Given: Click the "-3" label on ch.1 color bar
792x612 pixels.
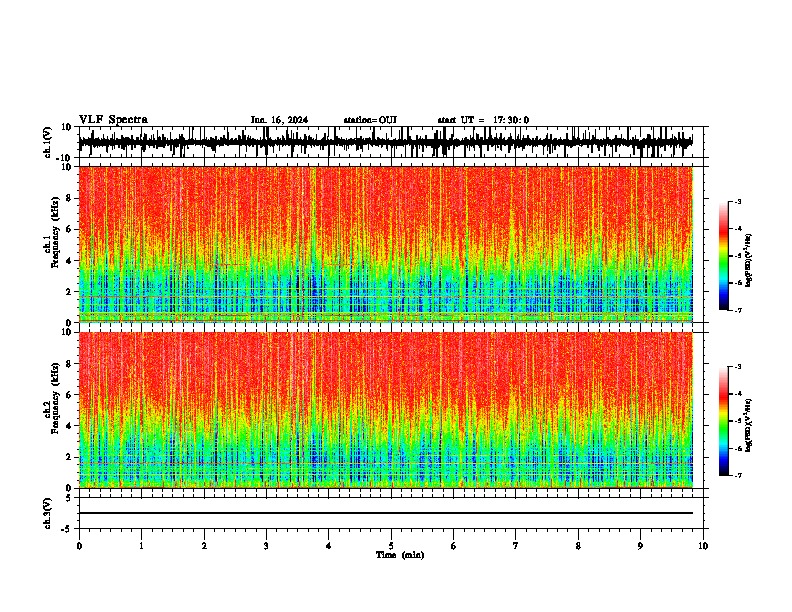Looking at the screenshot, I should 738,202.
